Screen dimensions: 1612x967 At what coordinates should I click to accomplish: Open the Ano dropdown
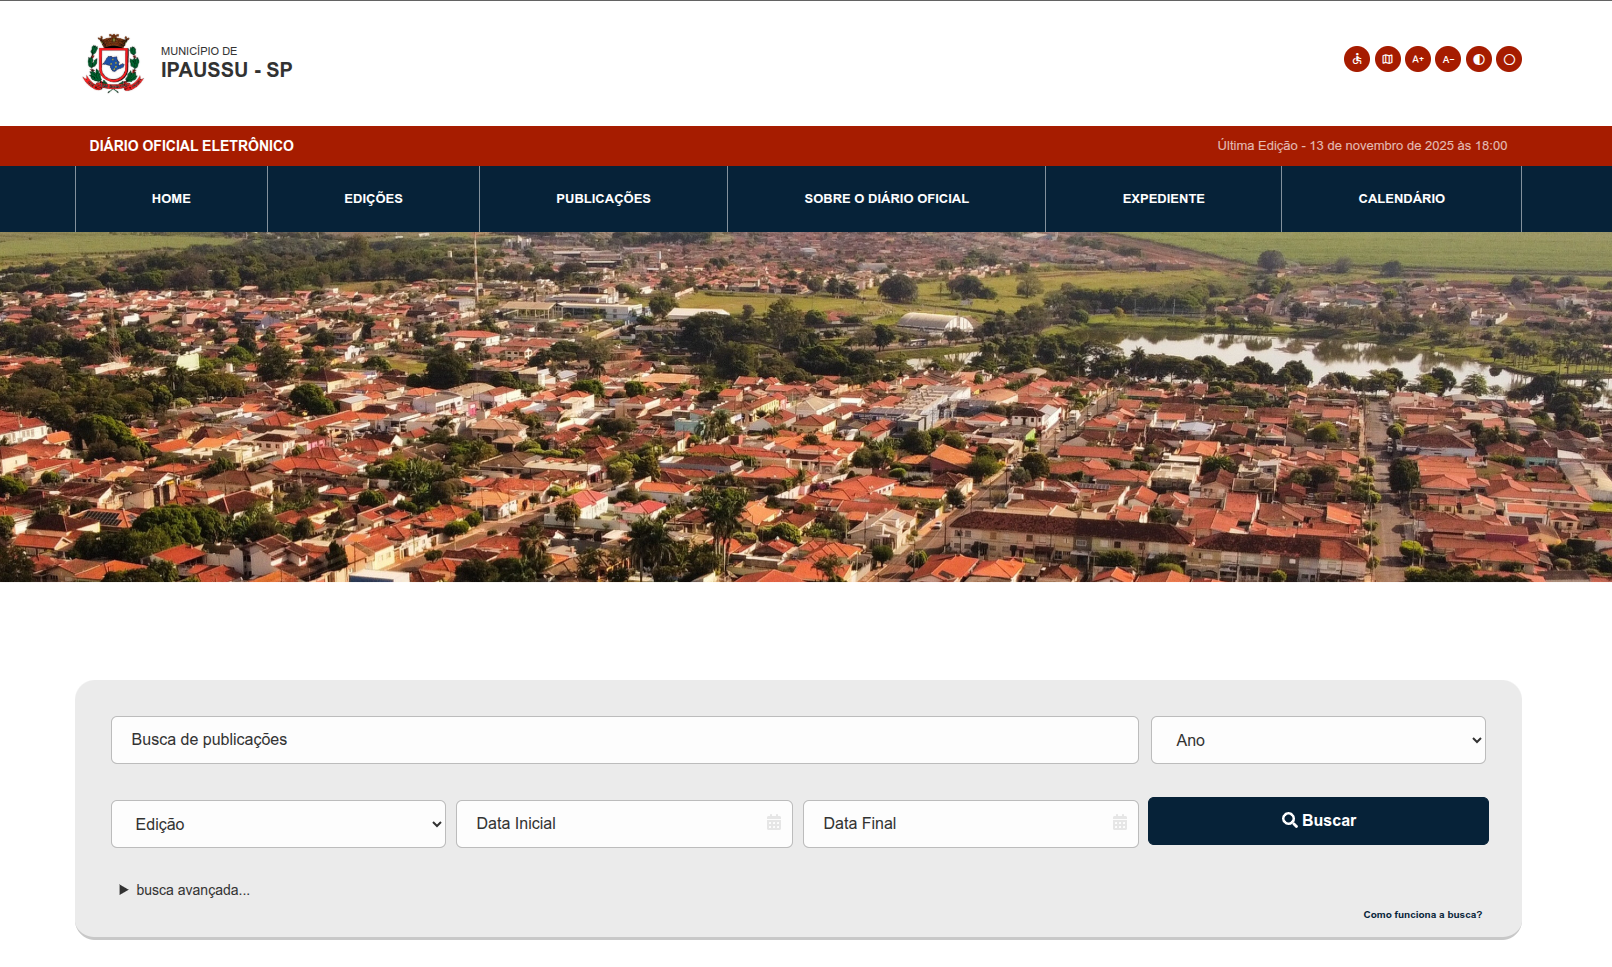tap(1318, 740)
